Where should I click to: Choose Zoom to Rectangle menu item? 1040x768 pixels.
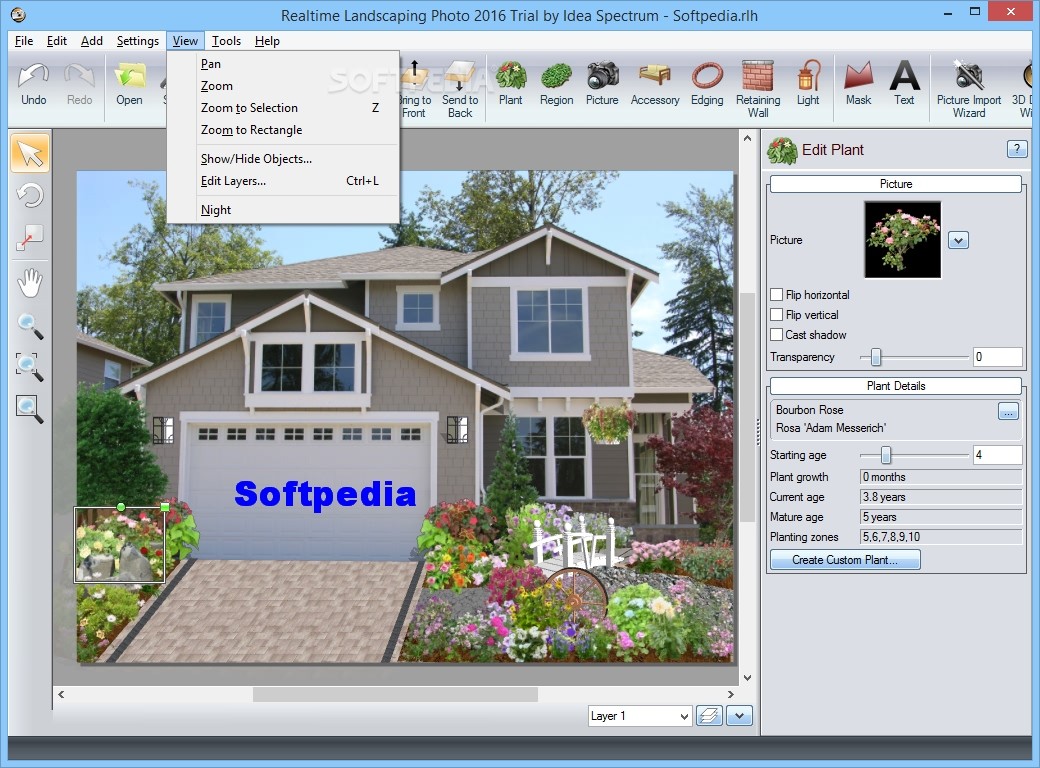click(283, 130)
